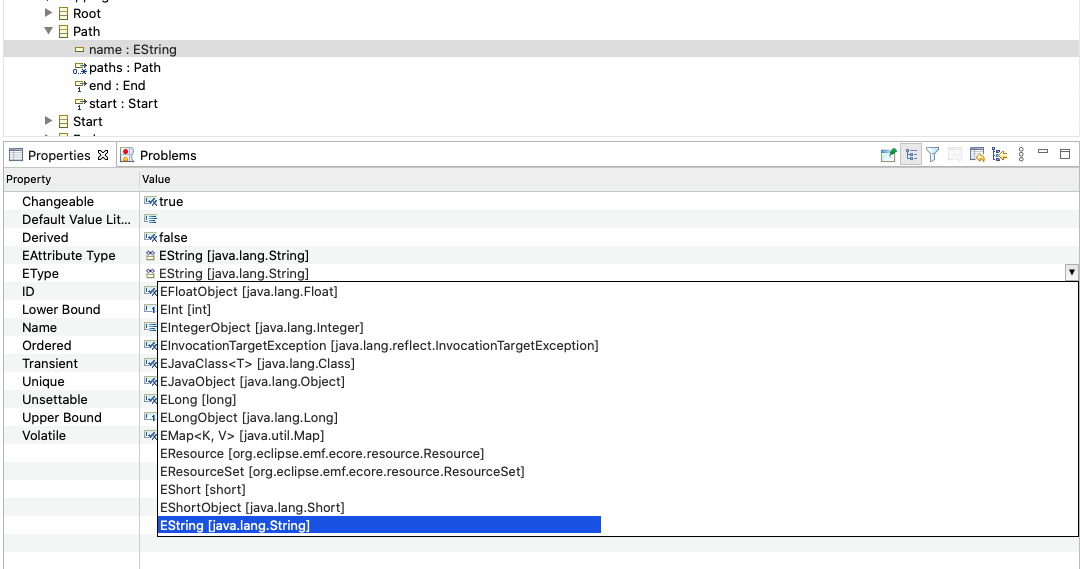This screenshot has height=569, width=1080.
Task: Click the table icon with yellow undo arrow
Action: [977, 155]
